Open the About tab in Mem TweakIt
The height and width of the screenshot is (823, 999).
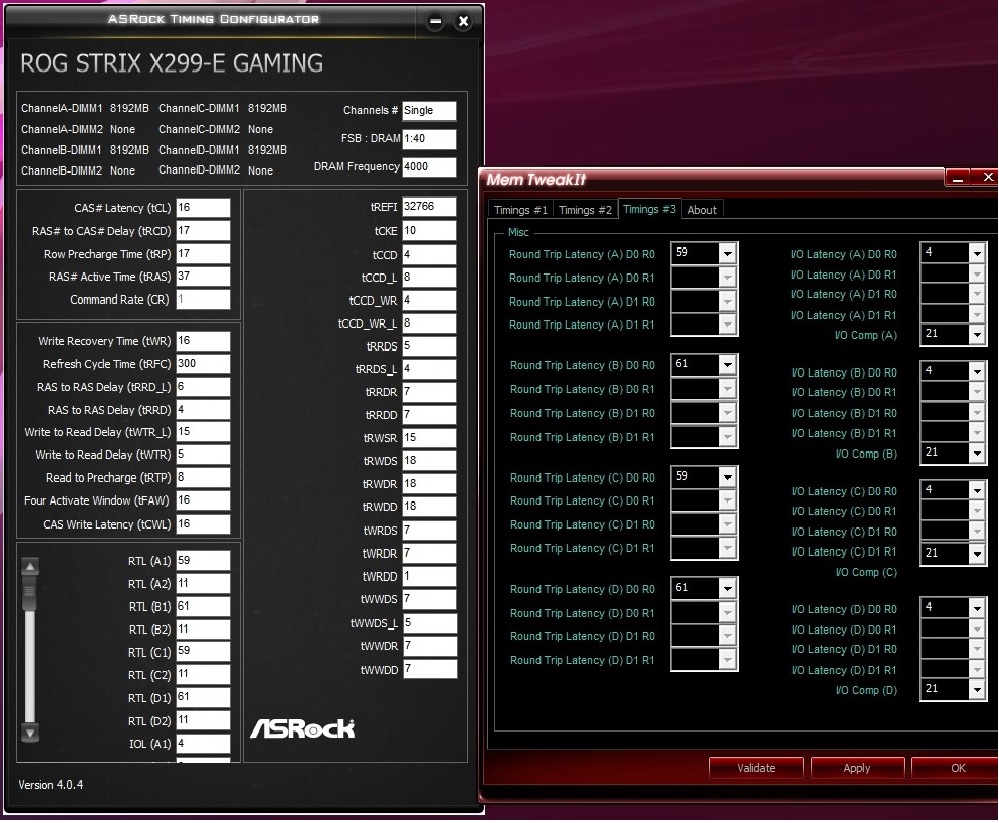(x=701, y=210)
